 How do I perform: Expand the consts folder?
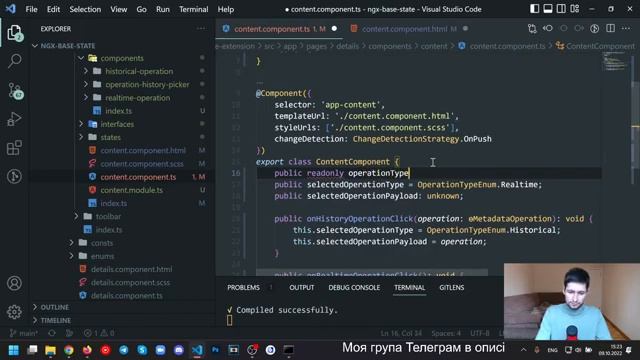71,243
